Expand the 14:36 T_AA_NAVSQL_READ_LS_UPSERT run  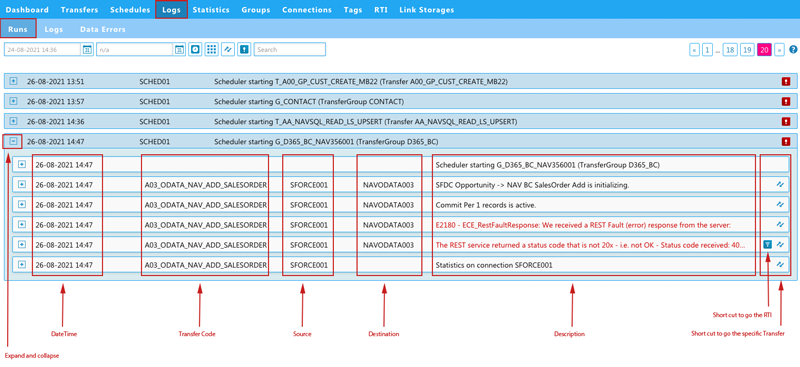pos(14,121)
